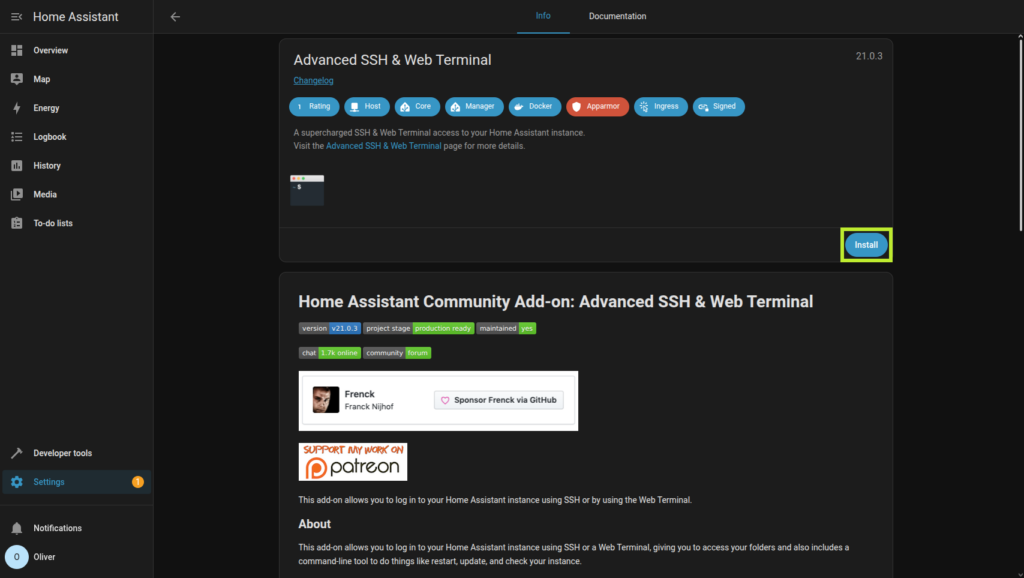Switch to the Info tab

[x=543, y=16]
